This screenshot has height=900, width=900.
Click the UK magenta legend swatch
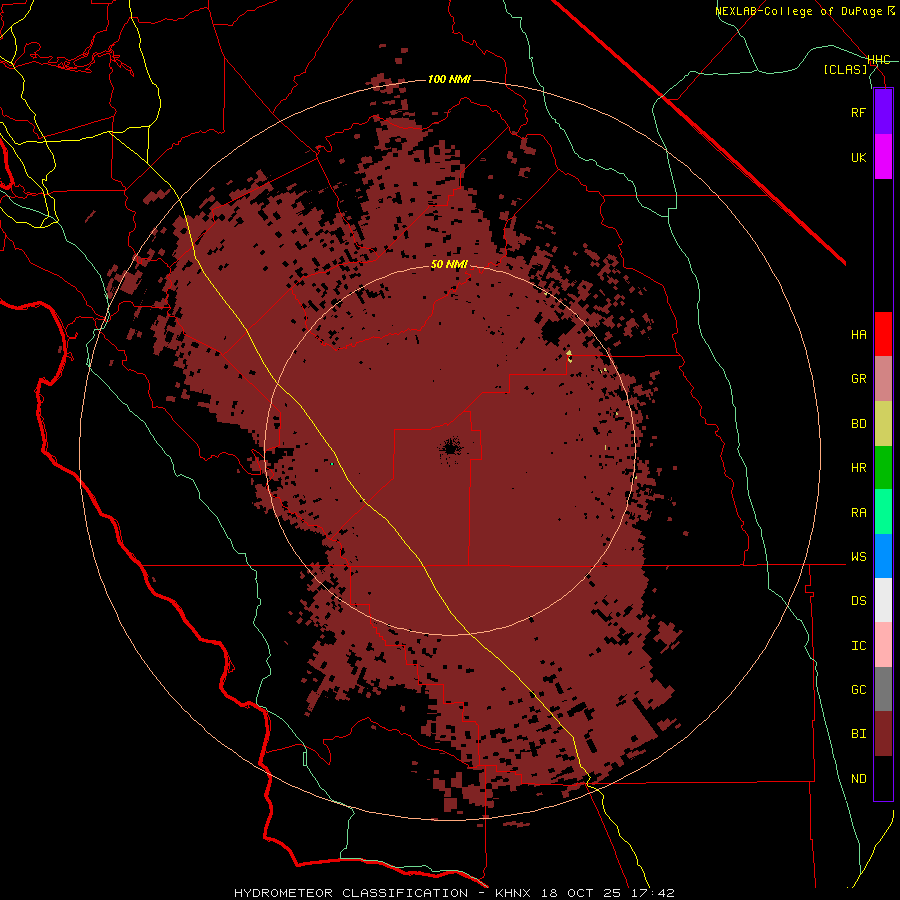coord(883,157)
